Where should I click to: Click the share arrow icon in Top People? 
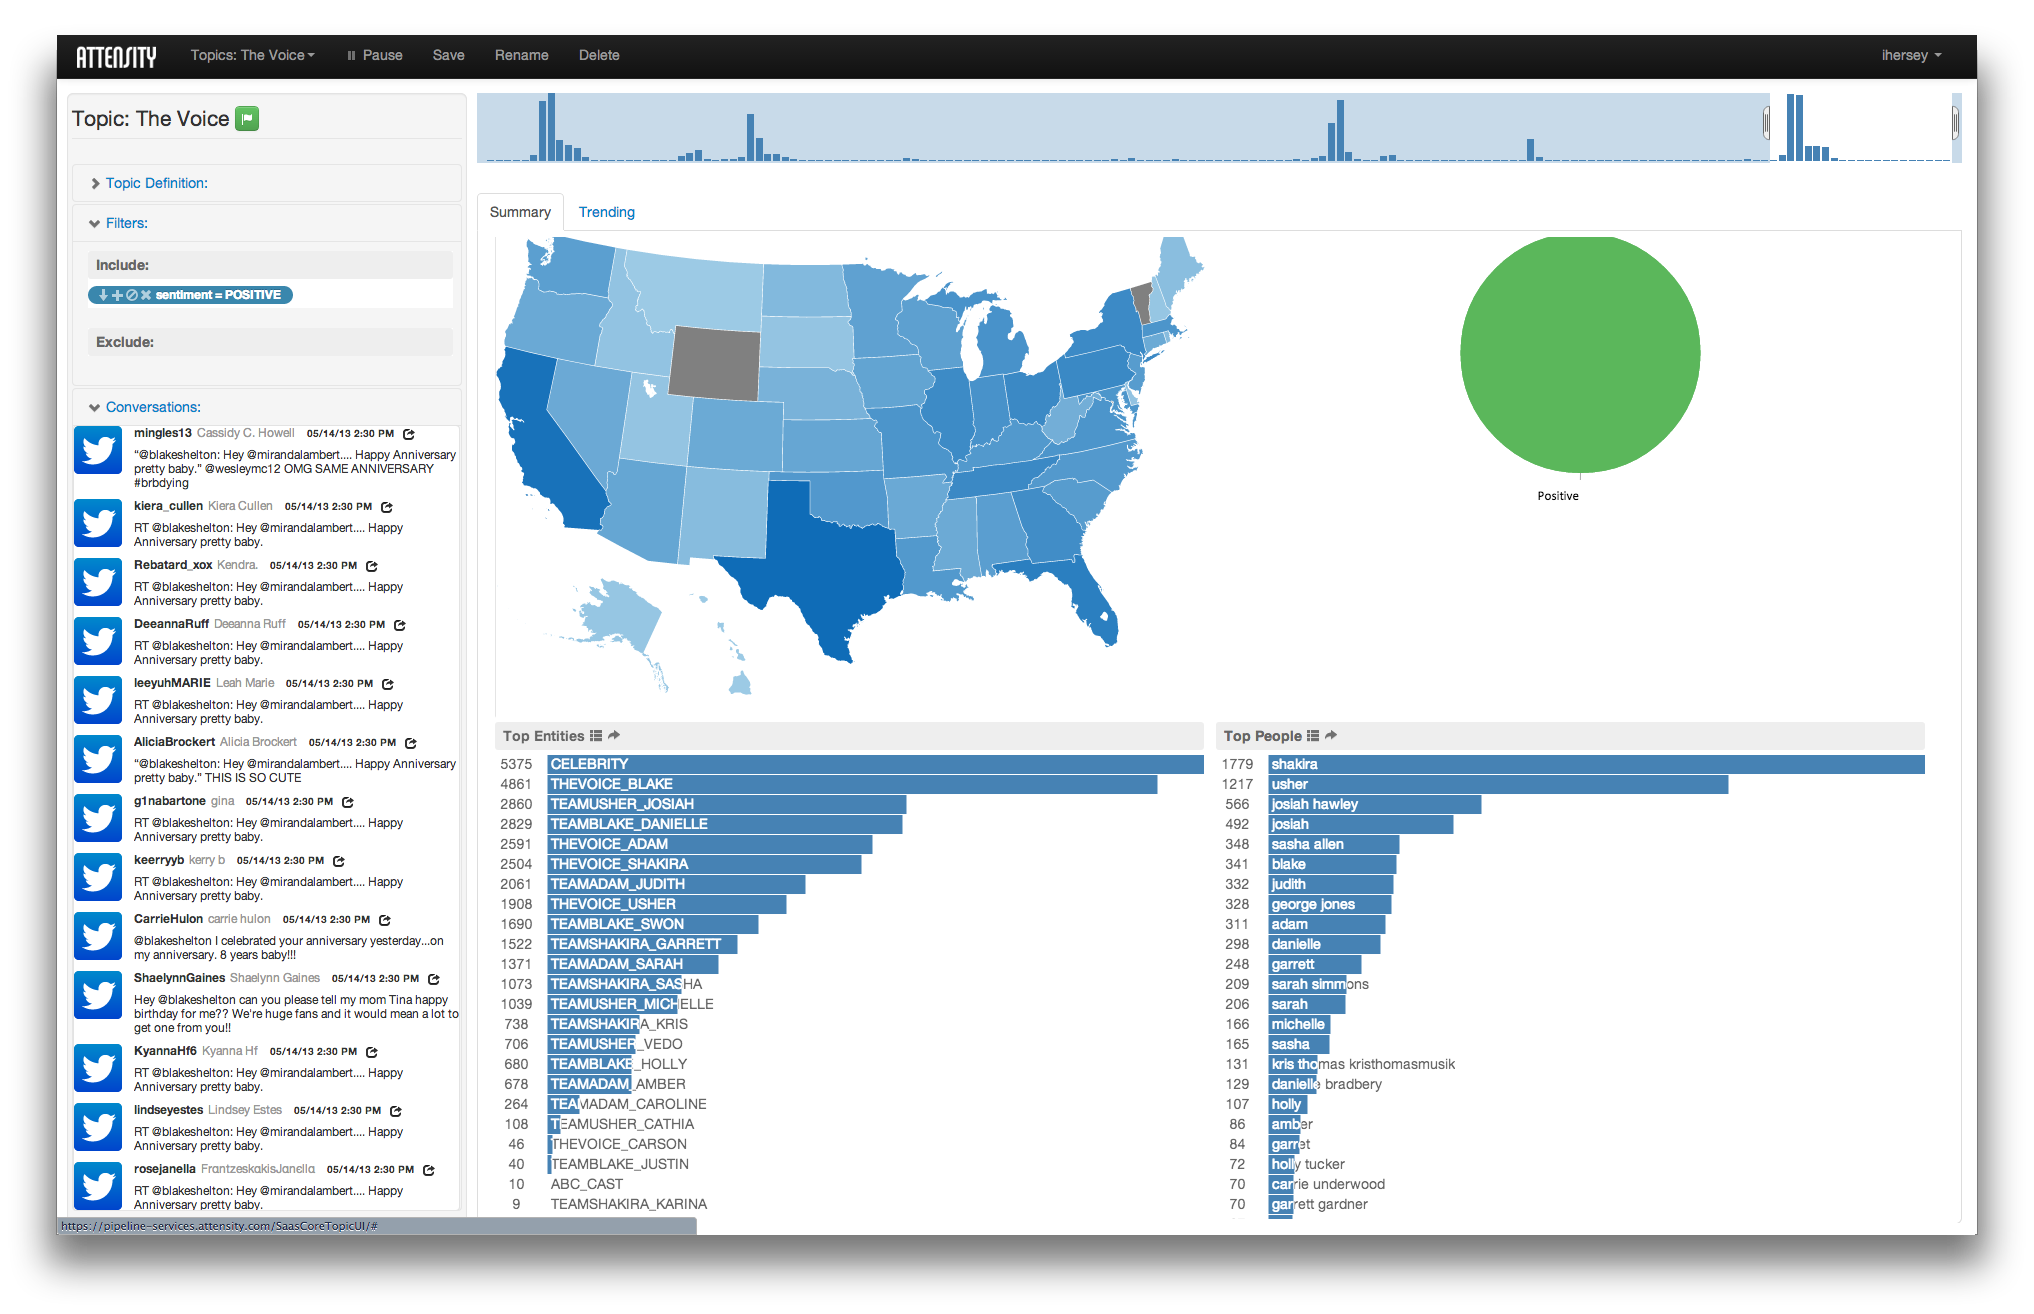coord(1331,736)
